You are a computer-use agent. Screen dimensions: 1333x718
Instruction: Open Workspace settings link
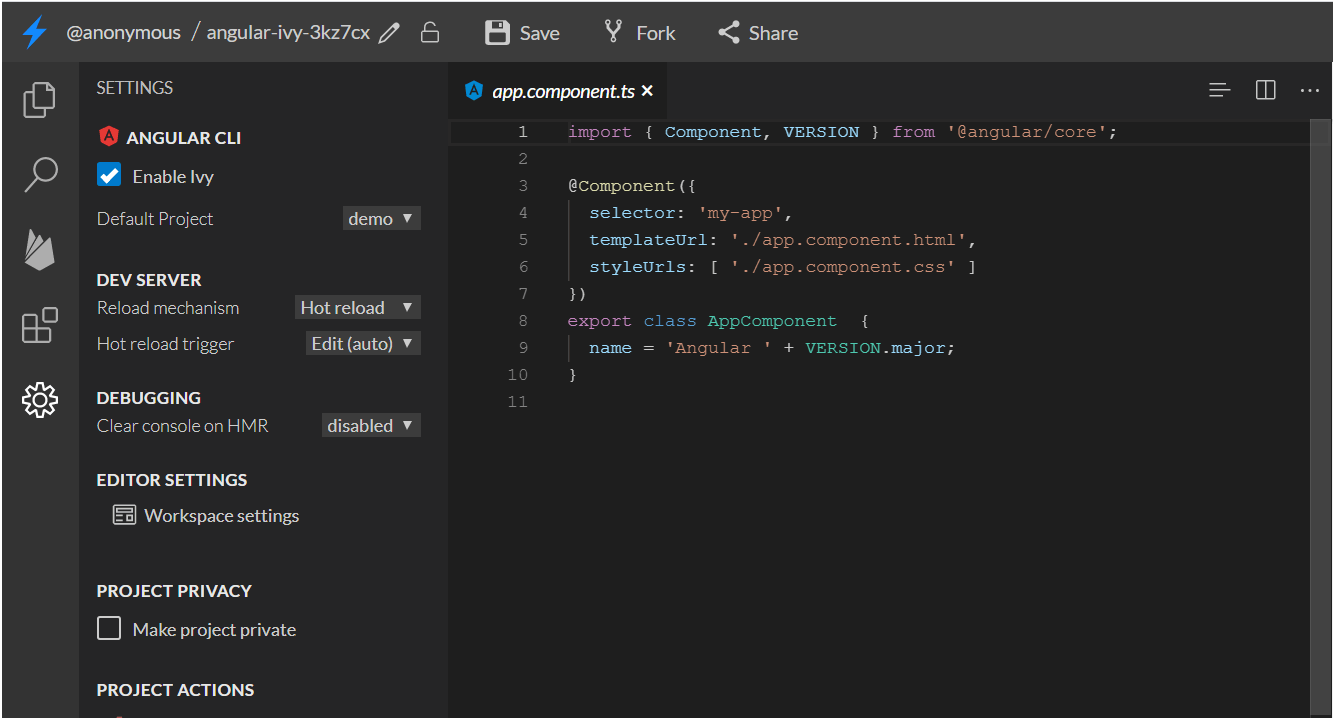tap(221, 516)
